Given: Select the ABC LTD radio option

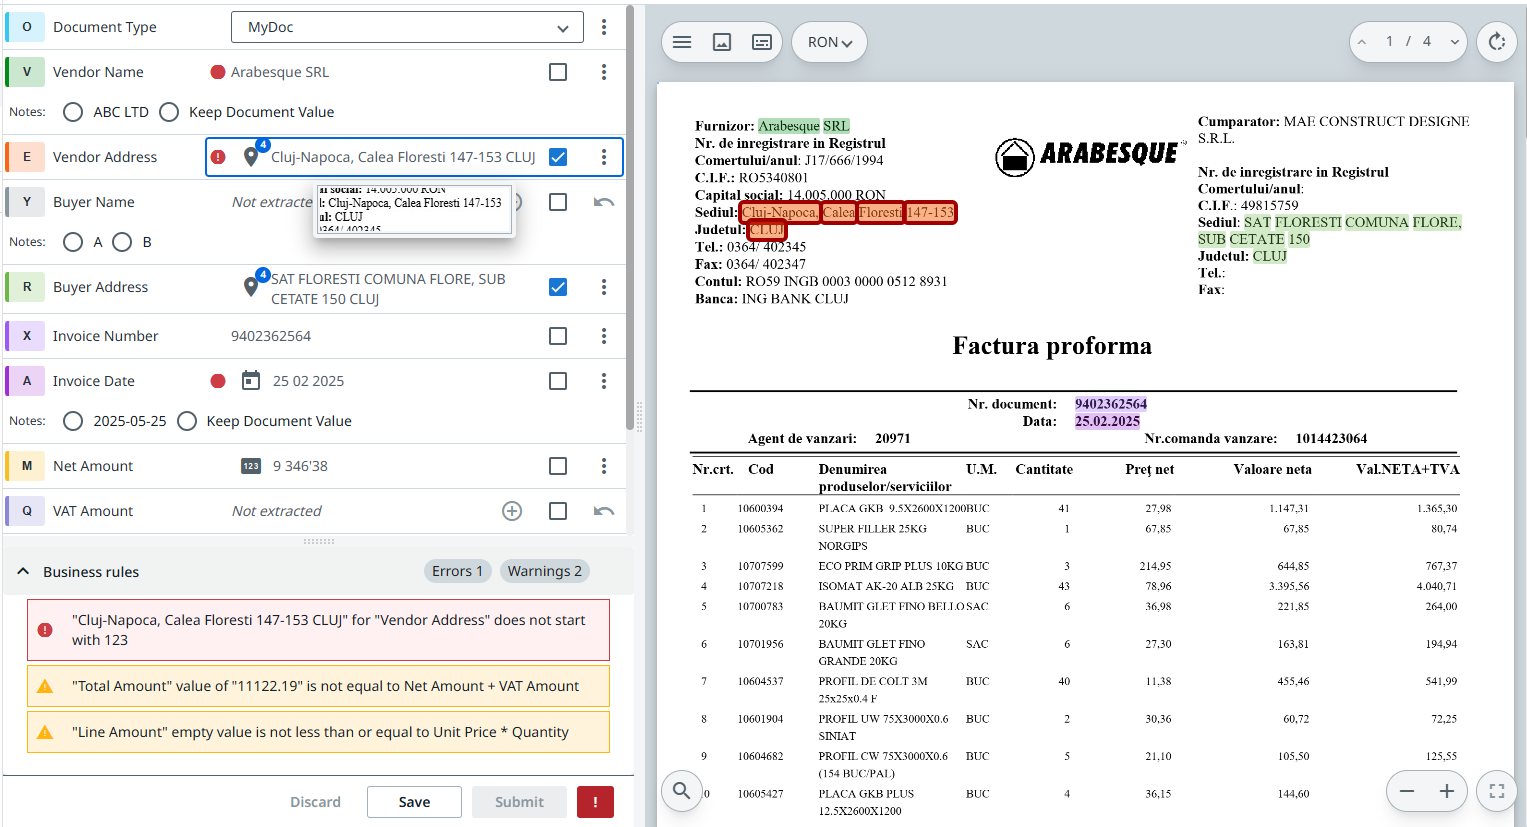Looking at the screenshot, I should click(x=73, y=112).
